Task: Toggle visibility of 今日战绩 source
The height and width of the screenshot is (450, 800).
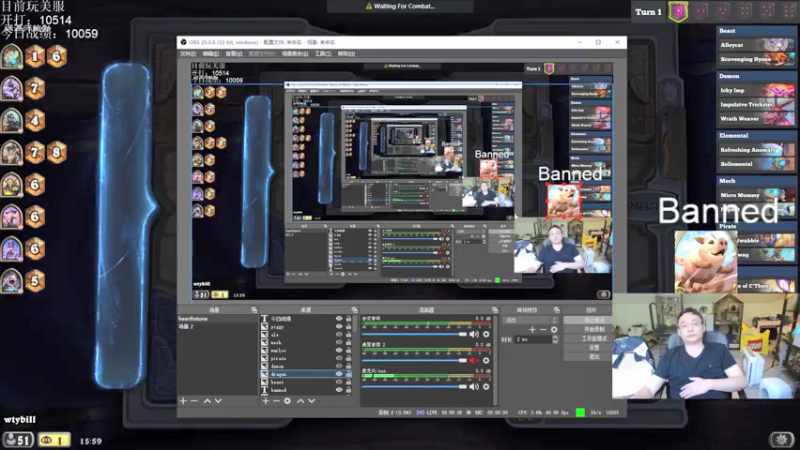Action: [x=339, y=318]
